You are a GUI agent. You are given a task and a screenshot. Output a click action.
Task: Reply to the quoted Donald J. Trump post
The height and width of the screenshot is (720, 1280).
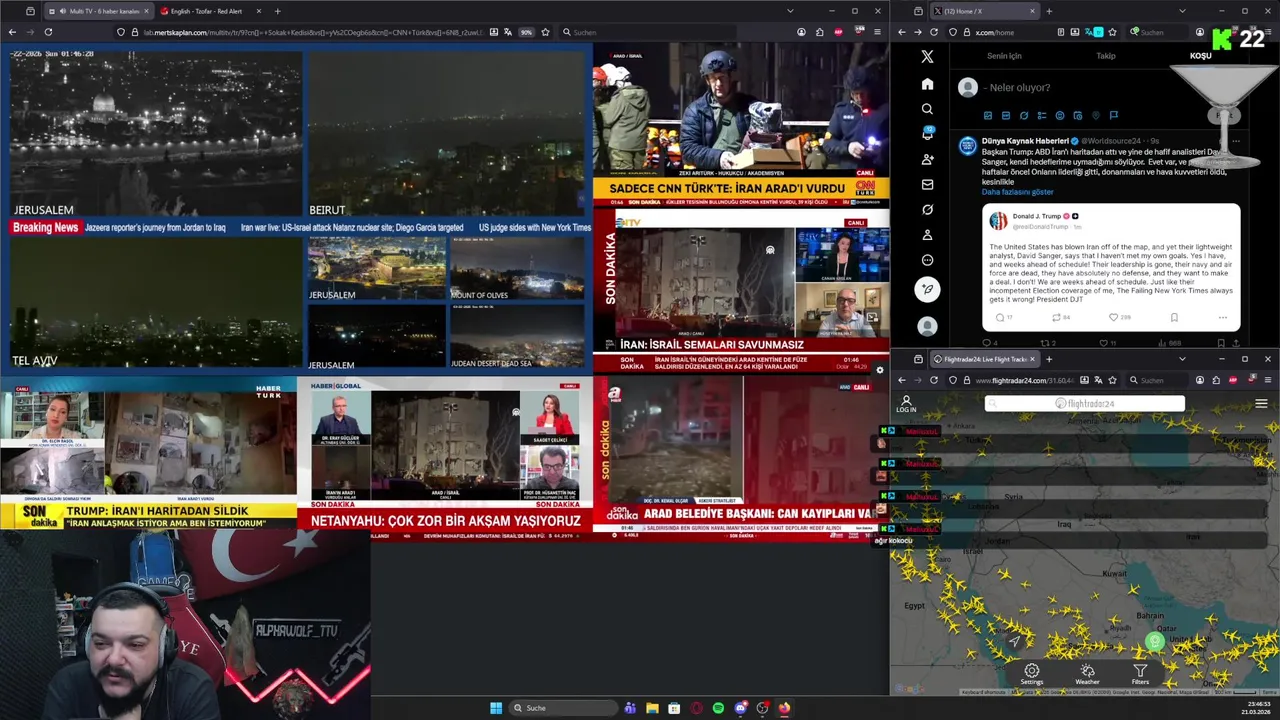(x=999, y=317)
